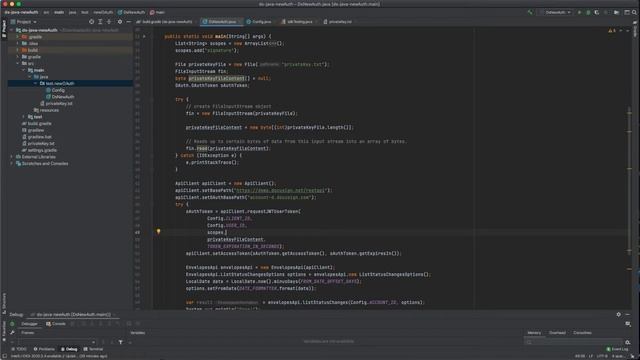Click Expand All icon in Project panel
640x360 pixels.
[100, 22]
